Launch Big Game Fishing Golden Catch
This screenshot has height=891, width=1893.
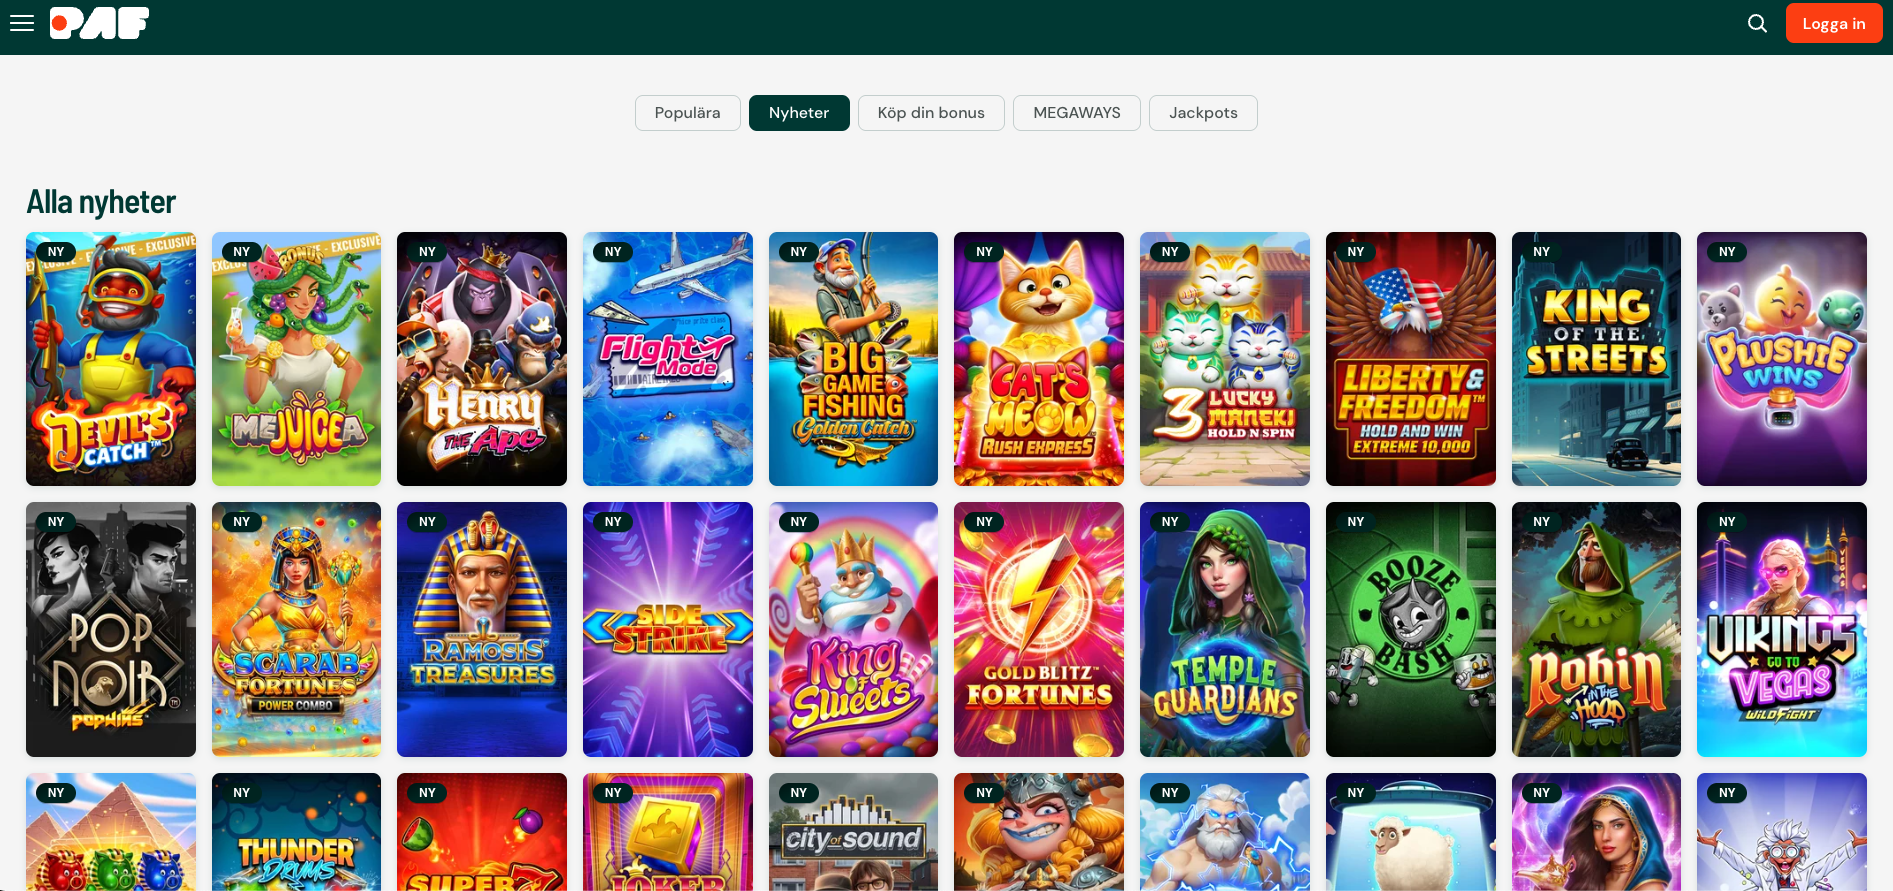(x=854, y=359)
